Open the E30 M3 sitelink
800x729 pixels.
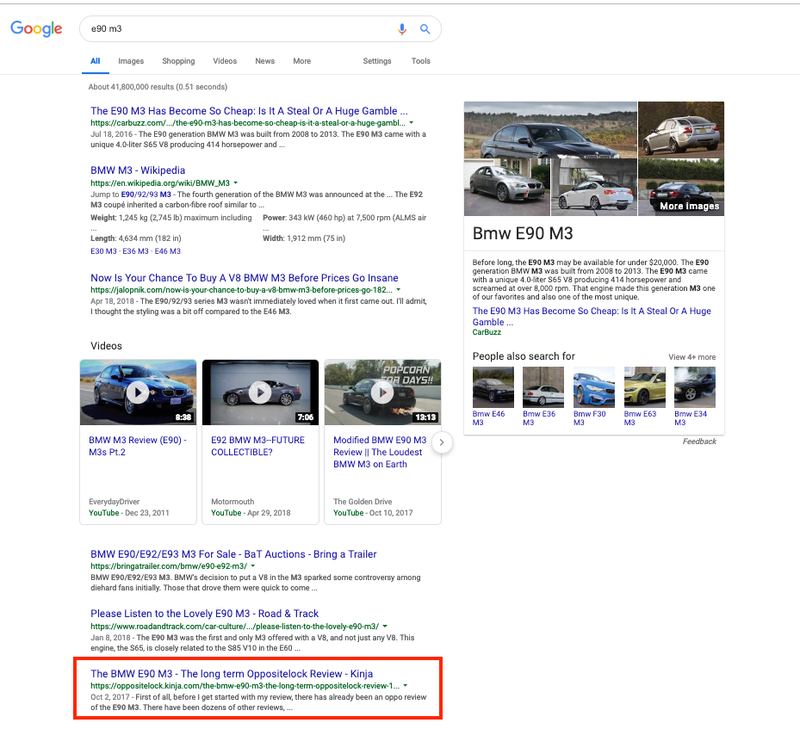coord(104,251)
